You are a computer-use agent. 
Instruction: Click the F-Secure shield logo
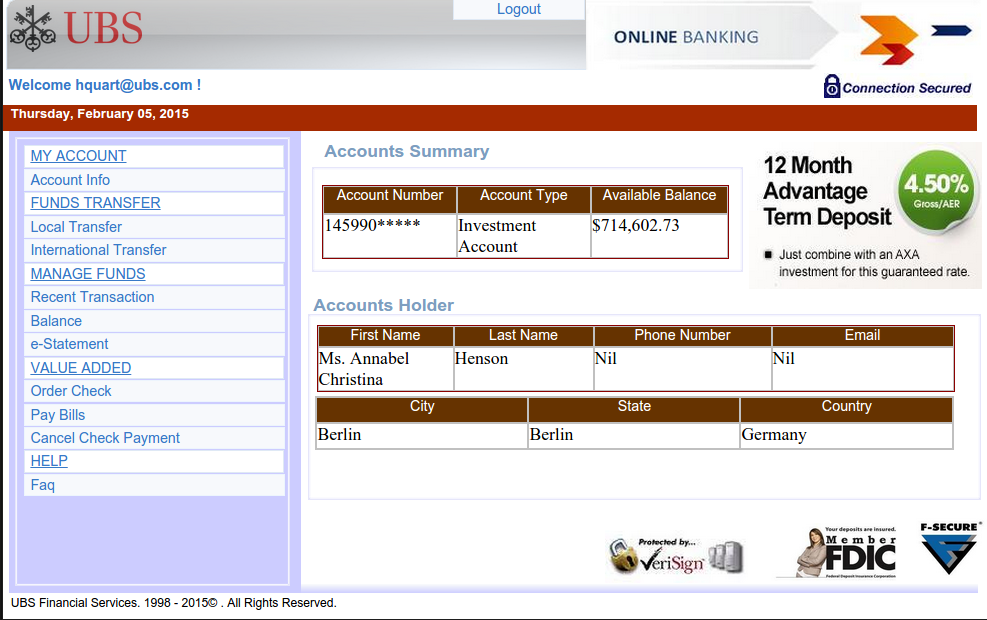950,548
